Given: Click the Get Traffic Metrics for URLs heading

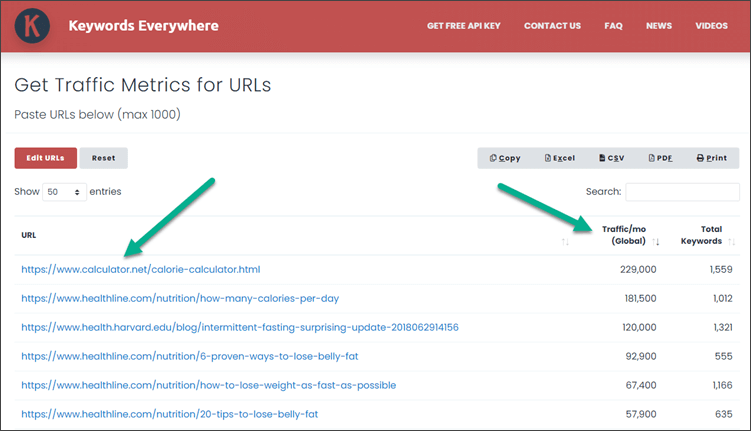Looking at the screenshot, I should coord(143,85).
